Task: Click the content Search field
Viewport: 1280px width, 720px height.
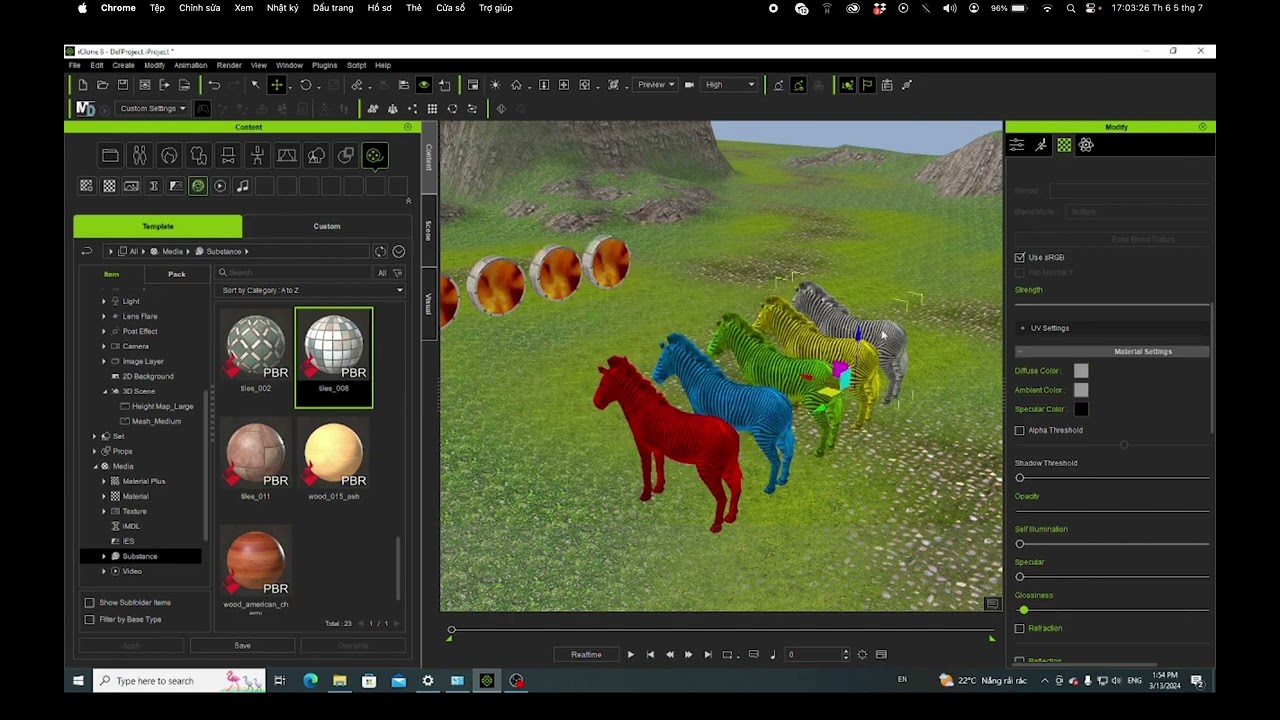Action: tap(295, 273)
